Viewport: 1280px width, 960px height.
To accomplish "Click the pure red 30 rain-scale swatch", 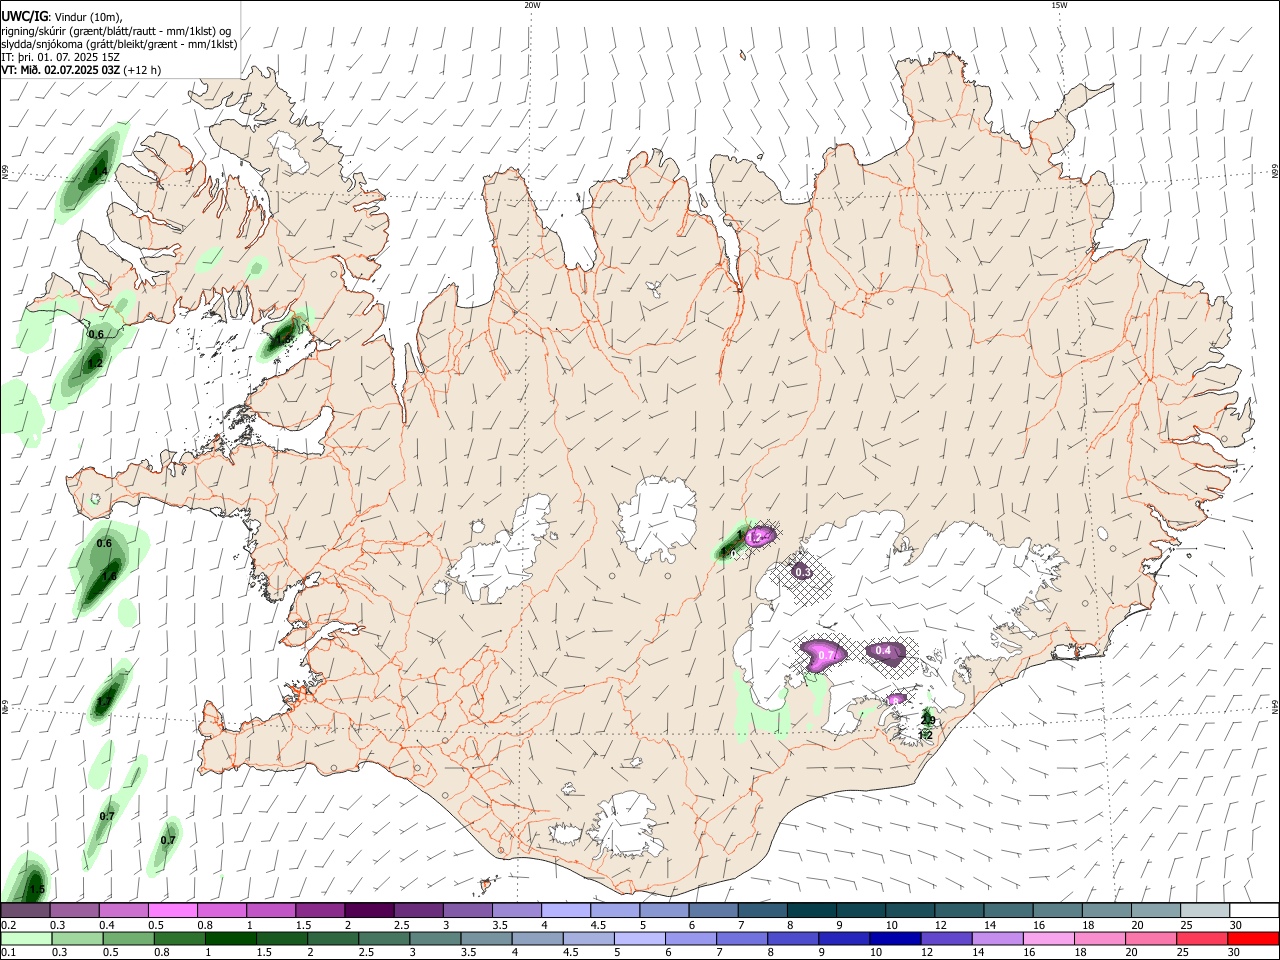I will pos(1253,939).
